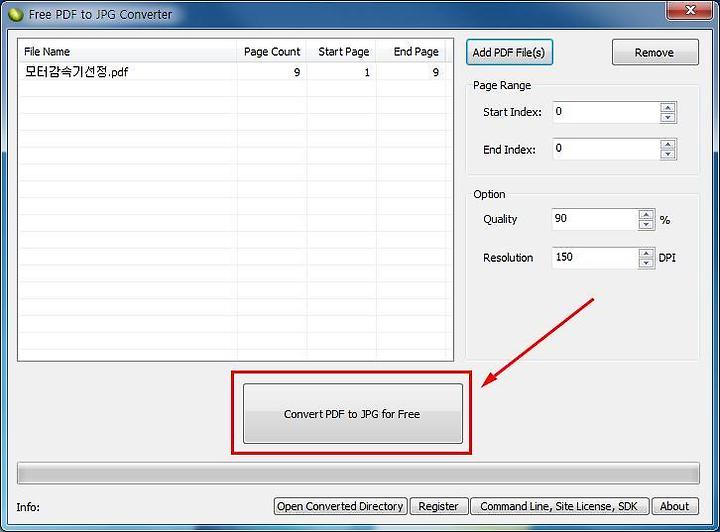Click the Register button
This screenshot has height=532, width=720.
[439, 506]
